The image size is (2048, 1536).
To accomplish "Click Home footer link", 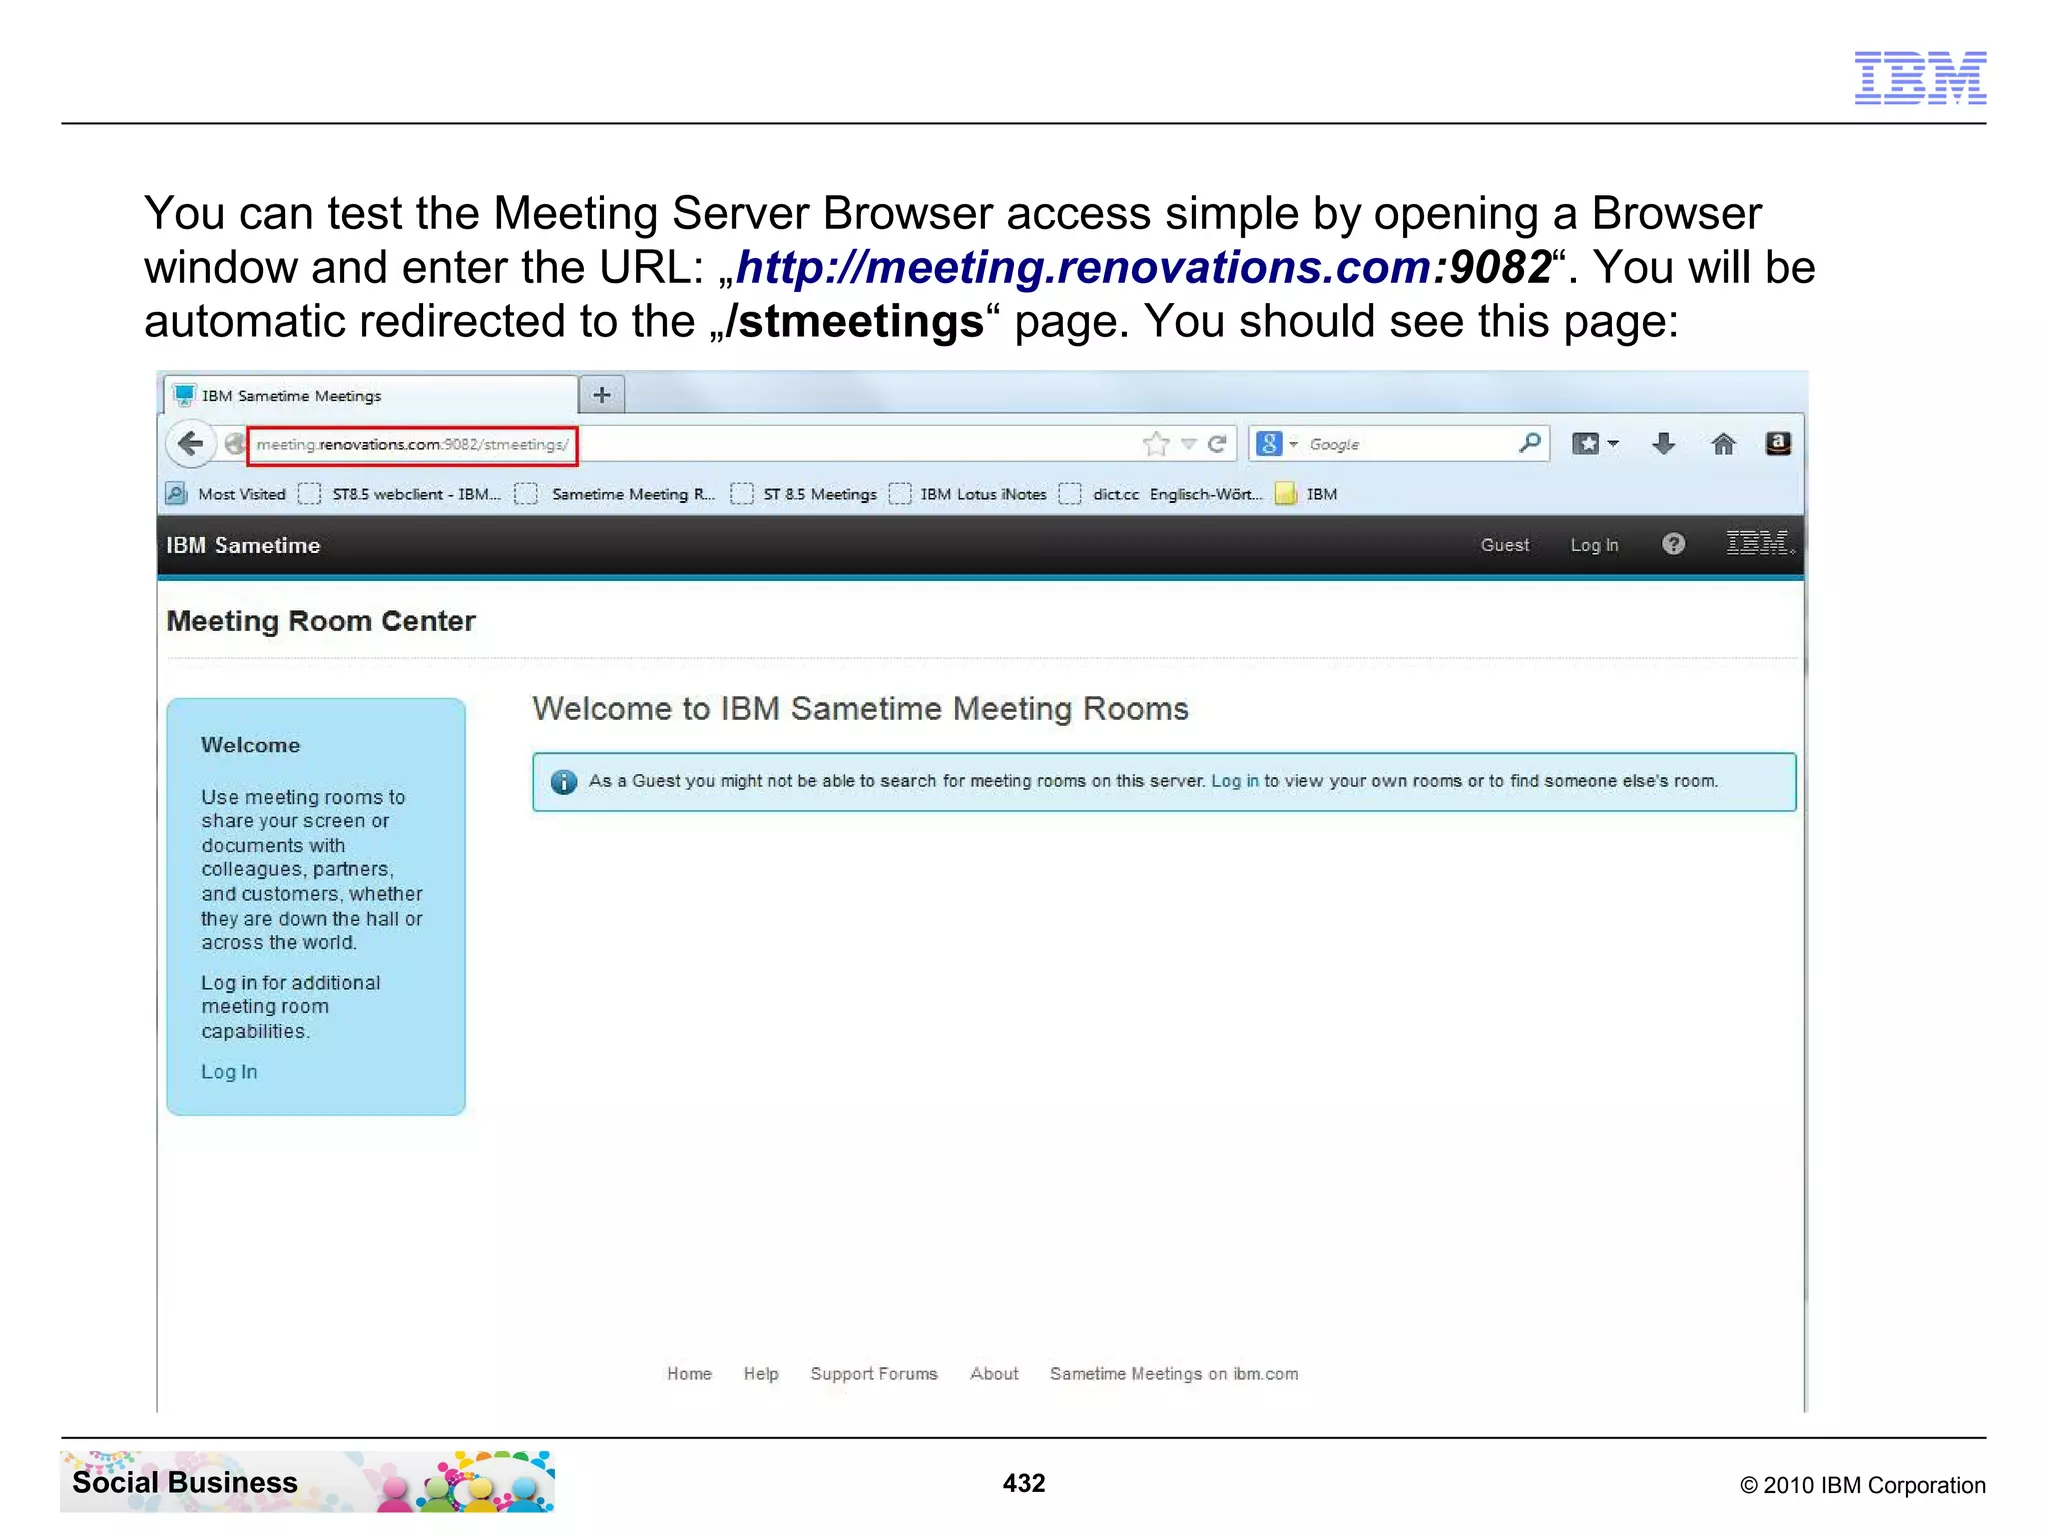I will [x=689, y=1374].
